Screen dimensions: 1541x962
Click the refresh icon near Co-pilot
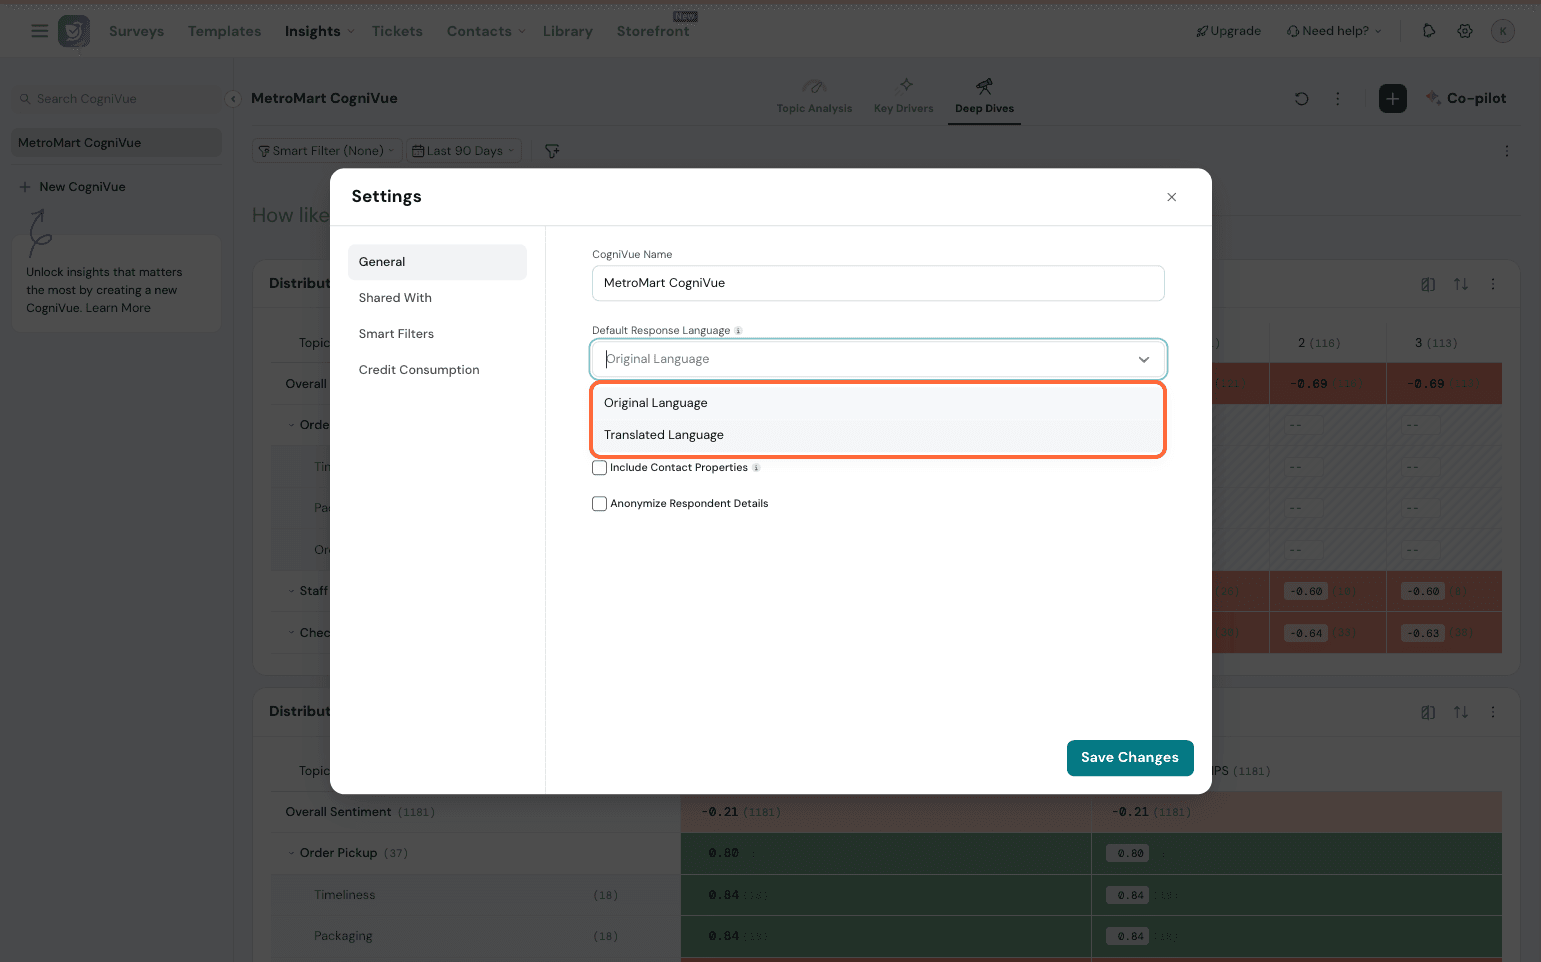(1301, 98)
